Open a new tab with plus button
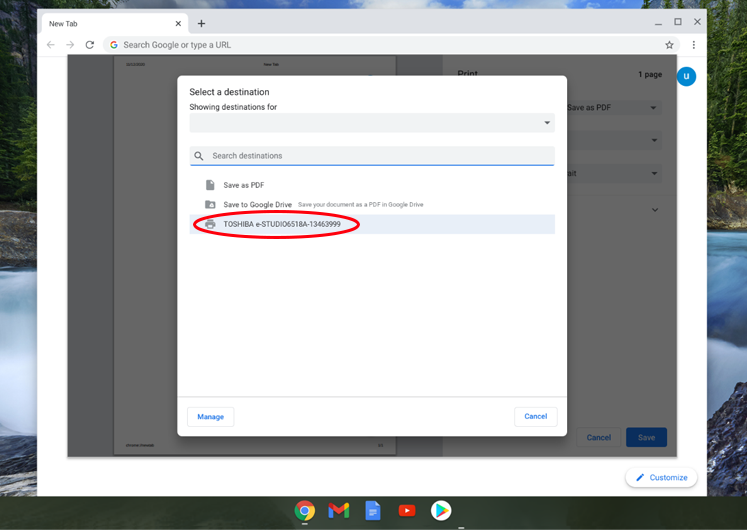747x530 pixels. (x=201, y=23)
